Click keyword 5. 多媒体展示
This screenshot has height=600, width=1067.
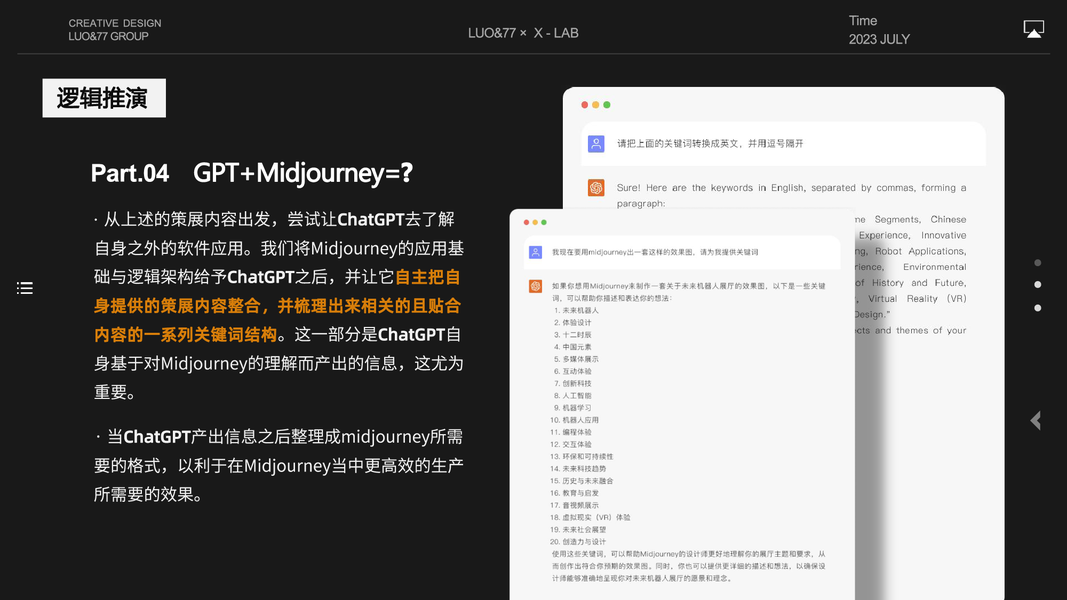tap(576, 359)
